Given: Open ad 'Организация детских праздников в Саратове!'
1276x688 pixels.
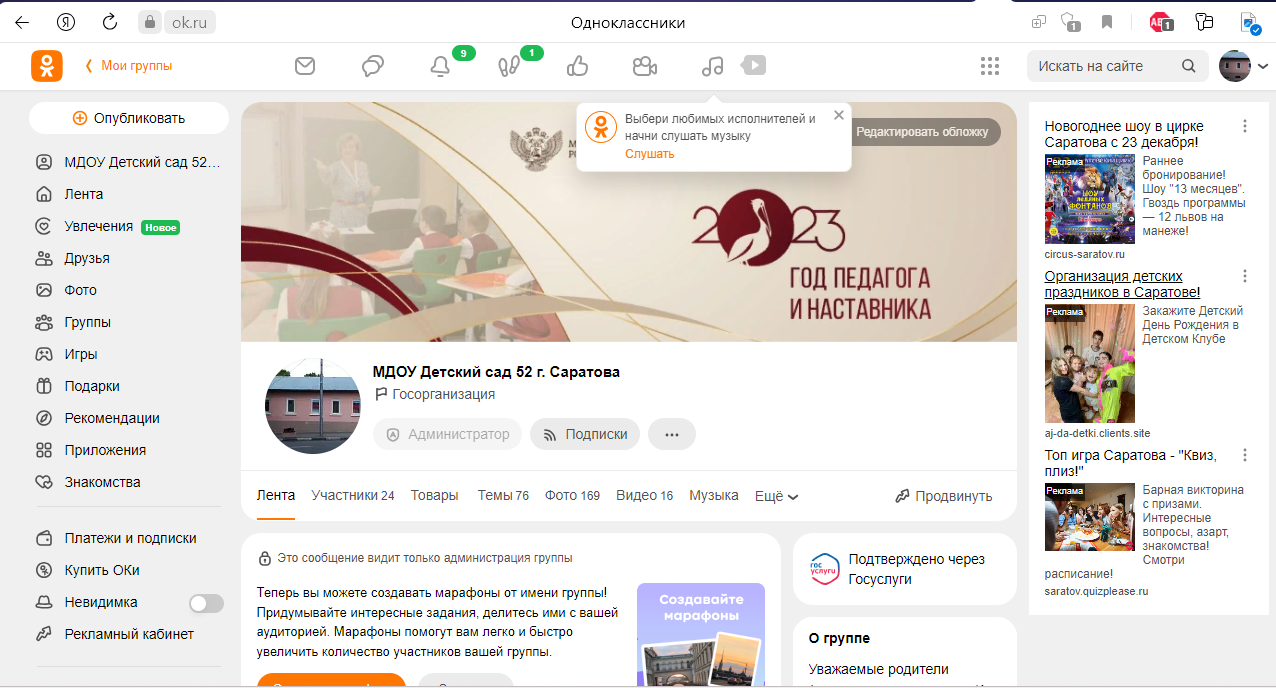Looking at the screenshot, I should point(1122,284).
